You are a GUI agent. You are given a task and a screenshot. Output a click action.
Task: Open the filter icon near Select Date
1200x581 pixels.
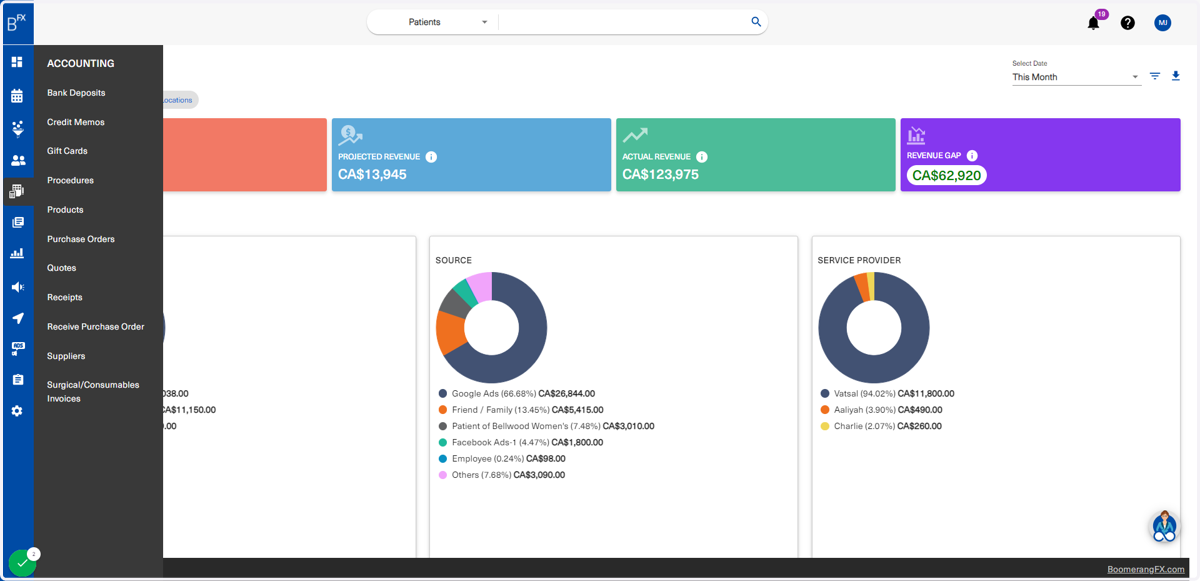pos(1155,76)
